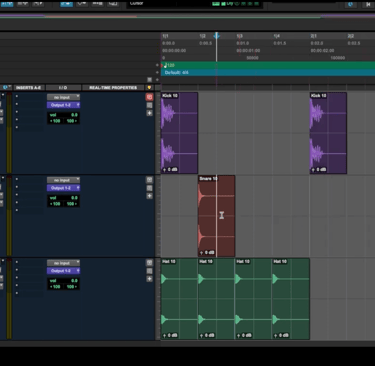Click the top gray square icon on the Snare track
Viewport: 375px width, 366px height.
(x=149, y=180)
